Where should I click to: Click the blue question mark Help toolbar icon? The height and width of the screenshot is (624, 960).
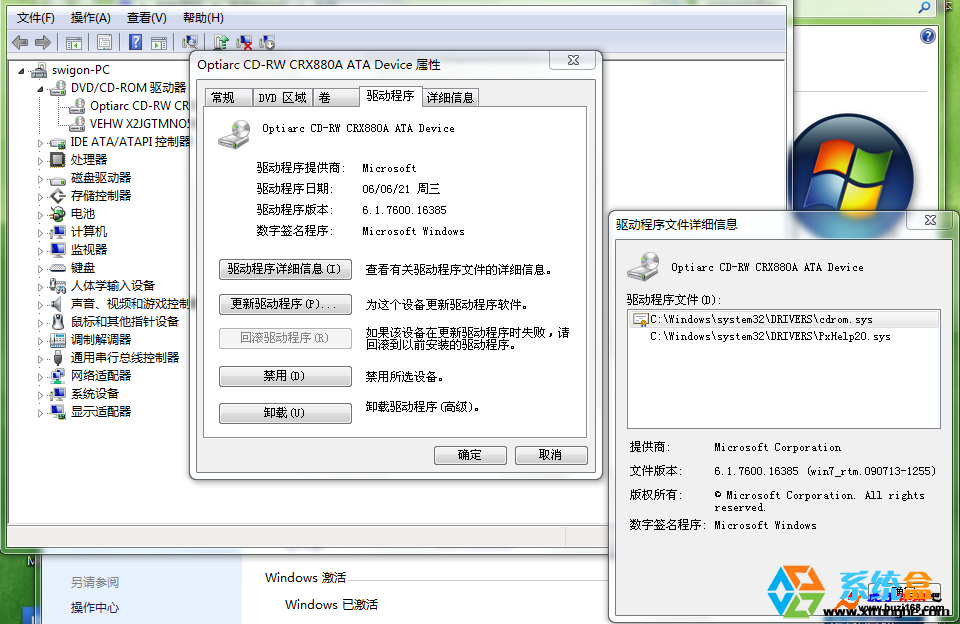pos(135,42)
